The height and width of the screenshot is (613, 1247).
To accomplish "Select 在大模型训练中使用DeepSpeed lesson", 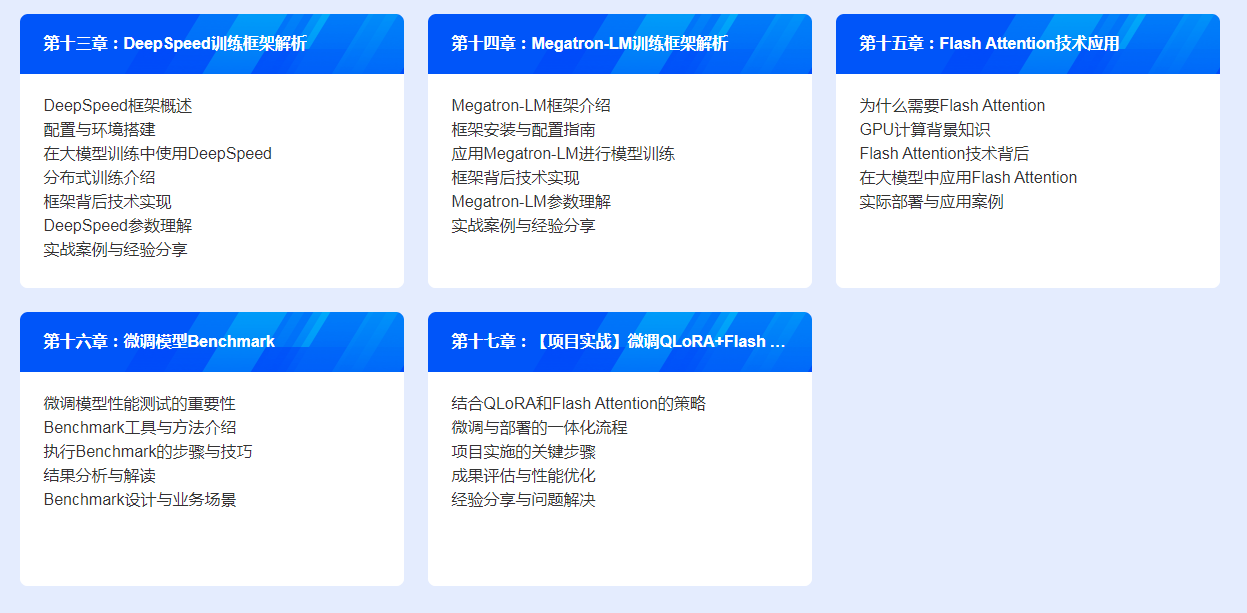I will click(158, 154).
